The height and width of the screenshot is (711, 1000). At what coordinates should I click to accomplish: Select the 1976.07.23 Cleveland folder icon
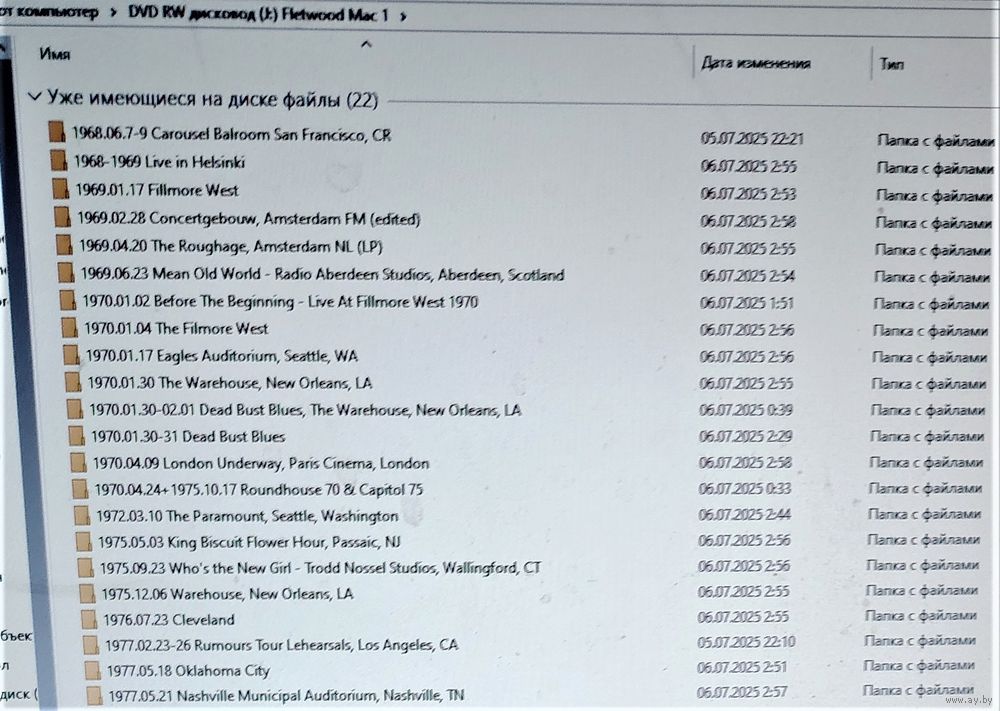click(x=89, y=619)
